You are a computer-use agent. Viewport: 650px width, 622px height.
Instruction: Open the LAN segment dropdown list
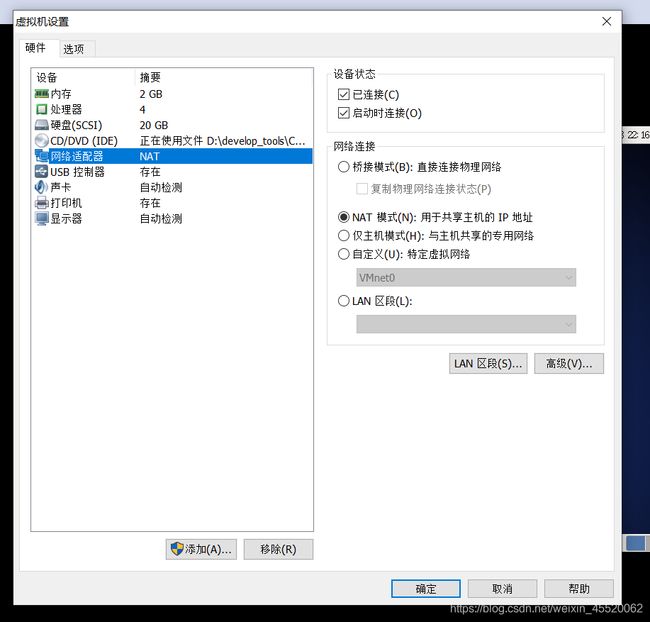click(x=466, y=324)
